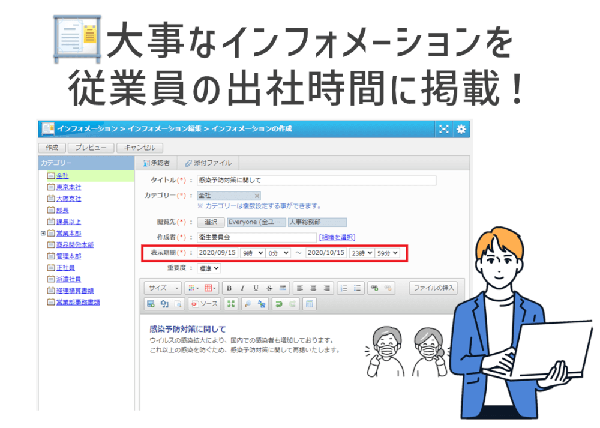Click the document preview icon in editor toolbar
The width and height of the screenshot is (600, 428).
click(178, 304)
